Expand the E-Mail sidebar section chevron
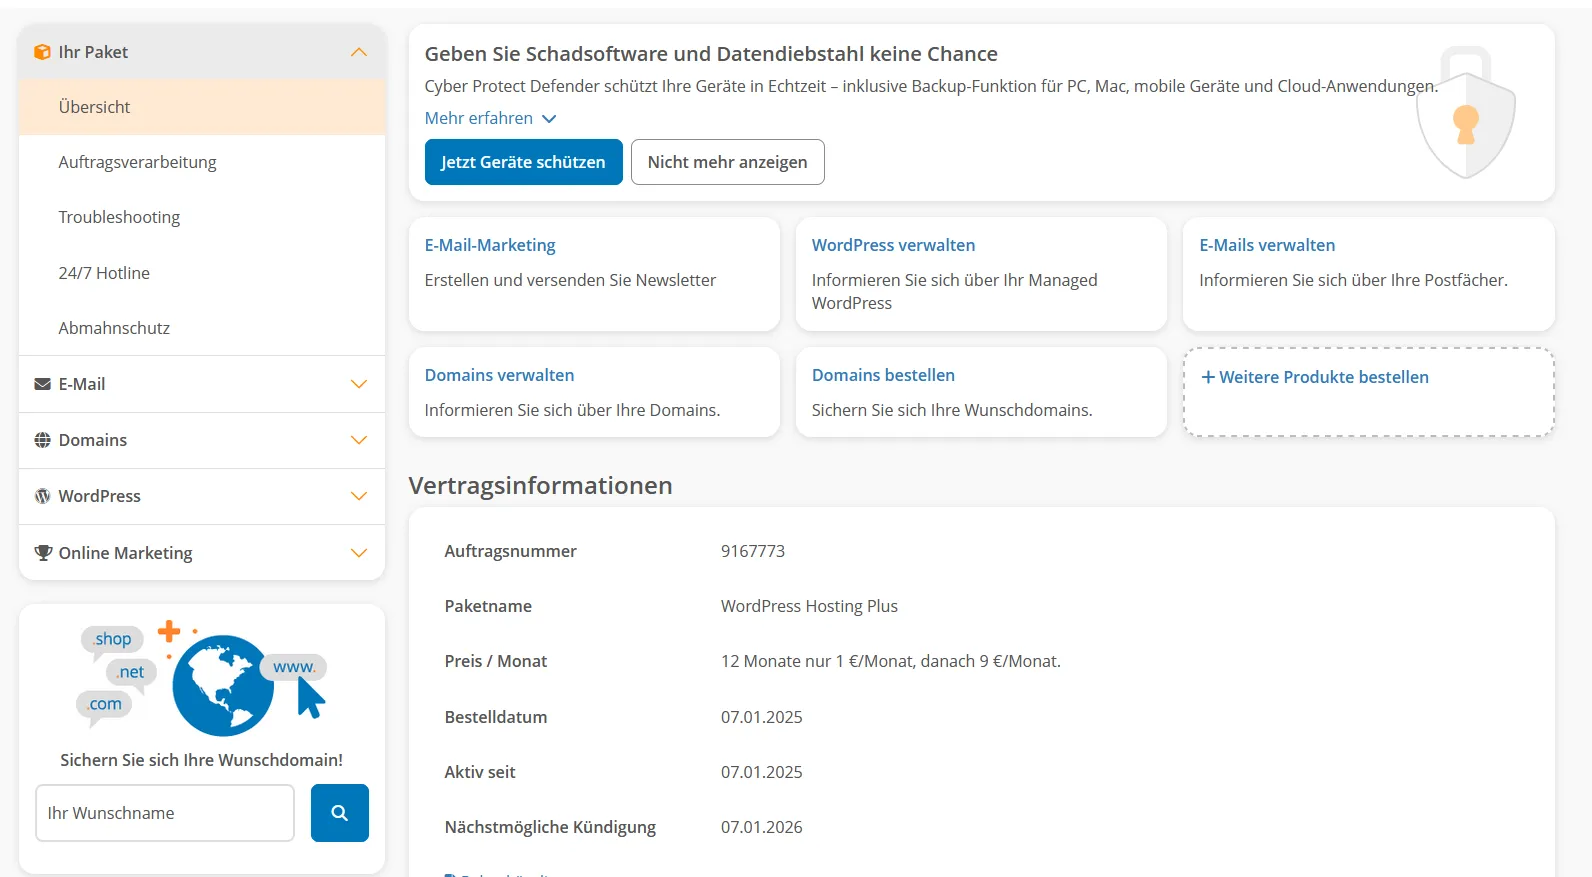Viewport: 1592px width, 877px height. point(359,384)
